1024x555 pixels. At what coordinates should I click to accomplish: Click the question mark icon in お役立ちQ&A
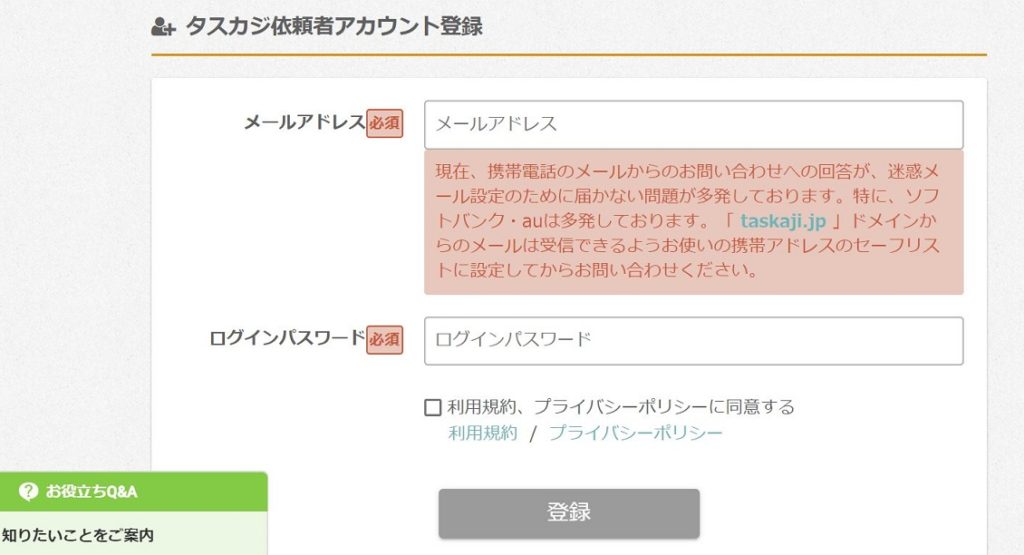28,491
